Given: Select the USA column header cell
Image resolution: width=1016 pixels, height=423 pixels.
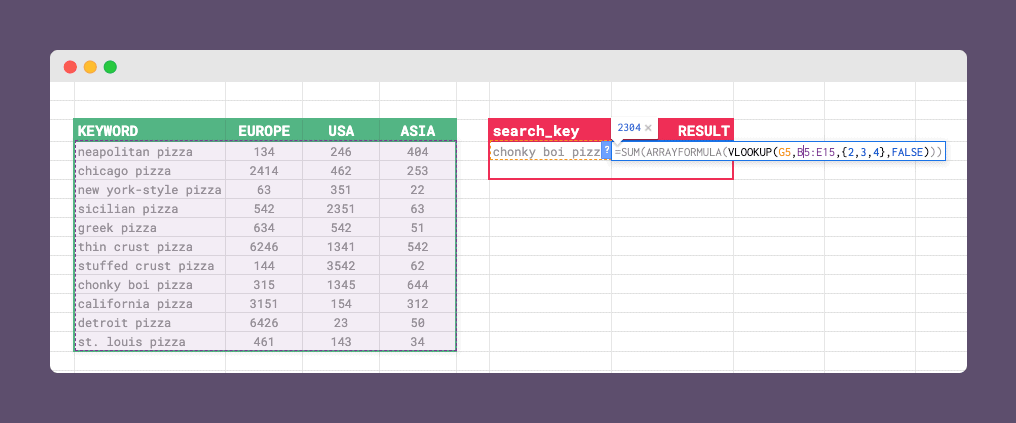Looking at the screenshot, I should click(341, 130).
